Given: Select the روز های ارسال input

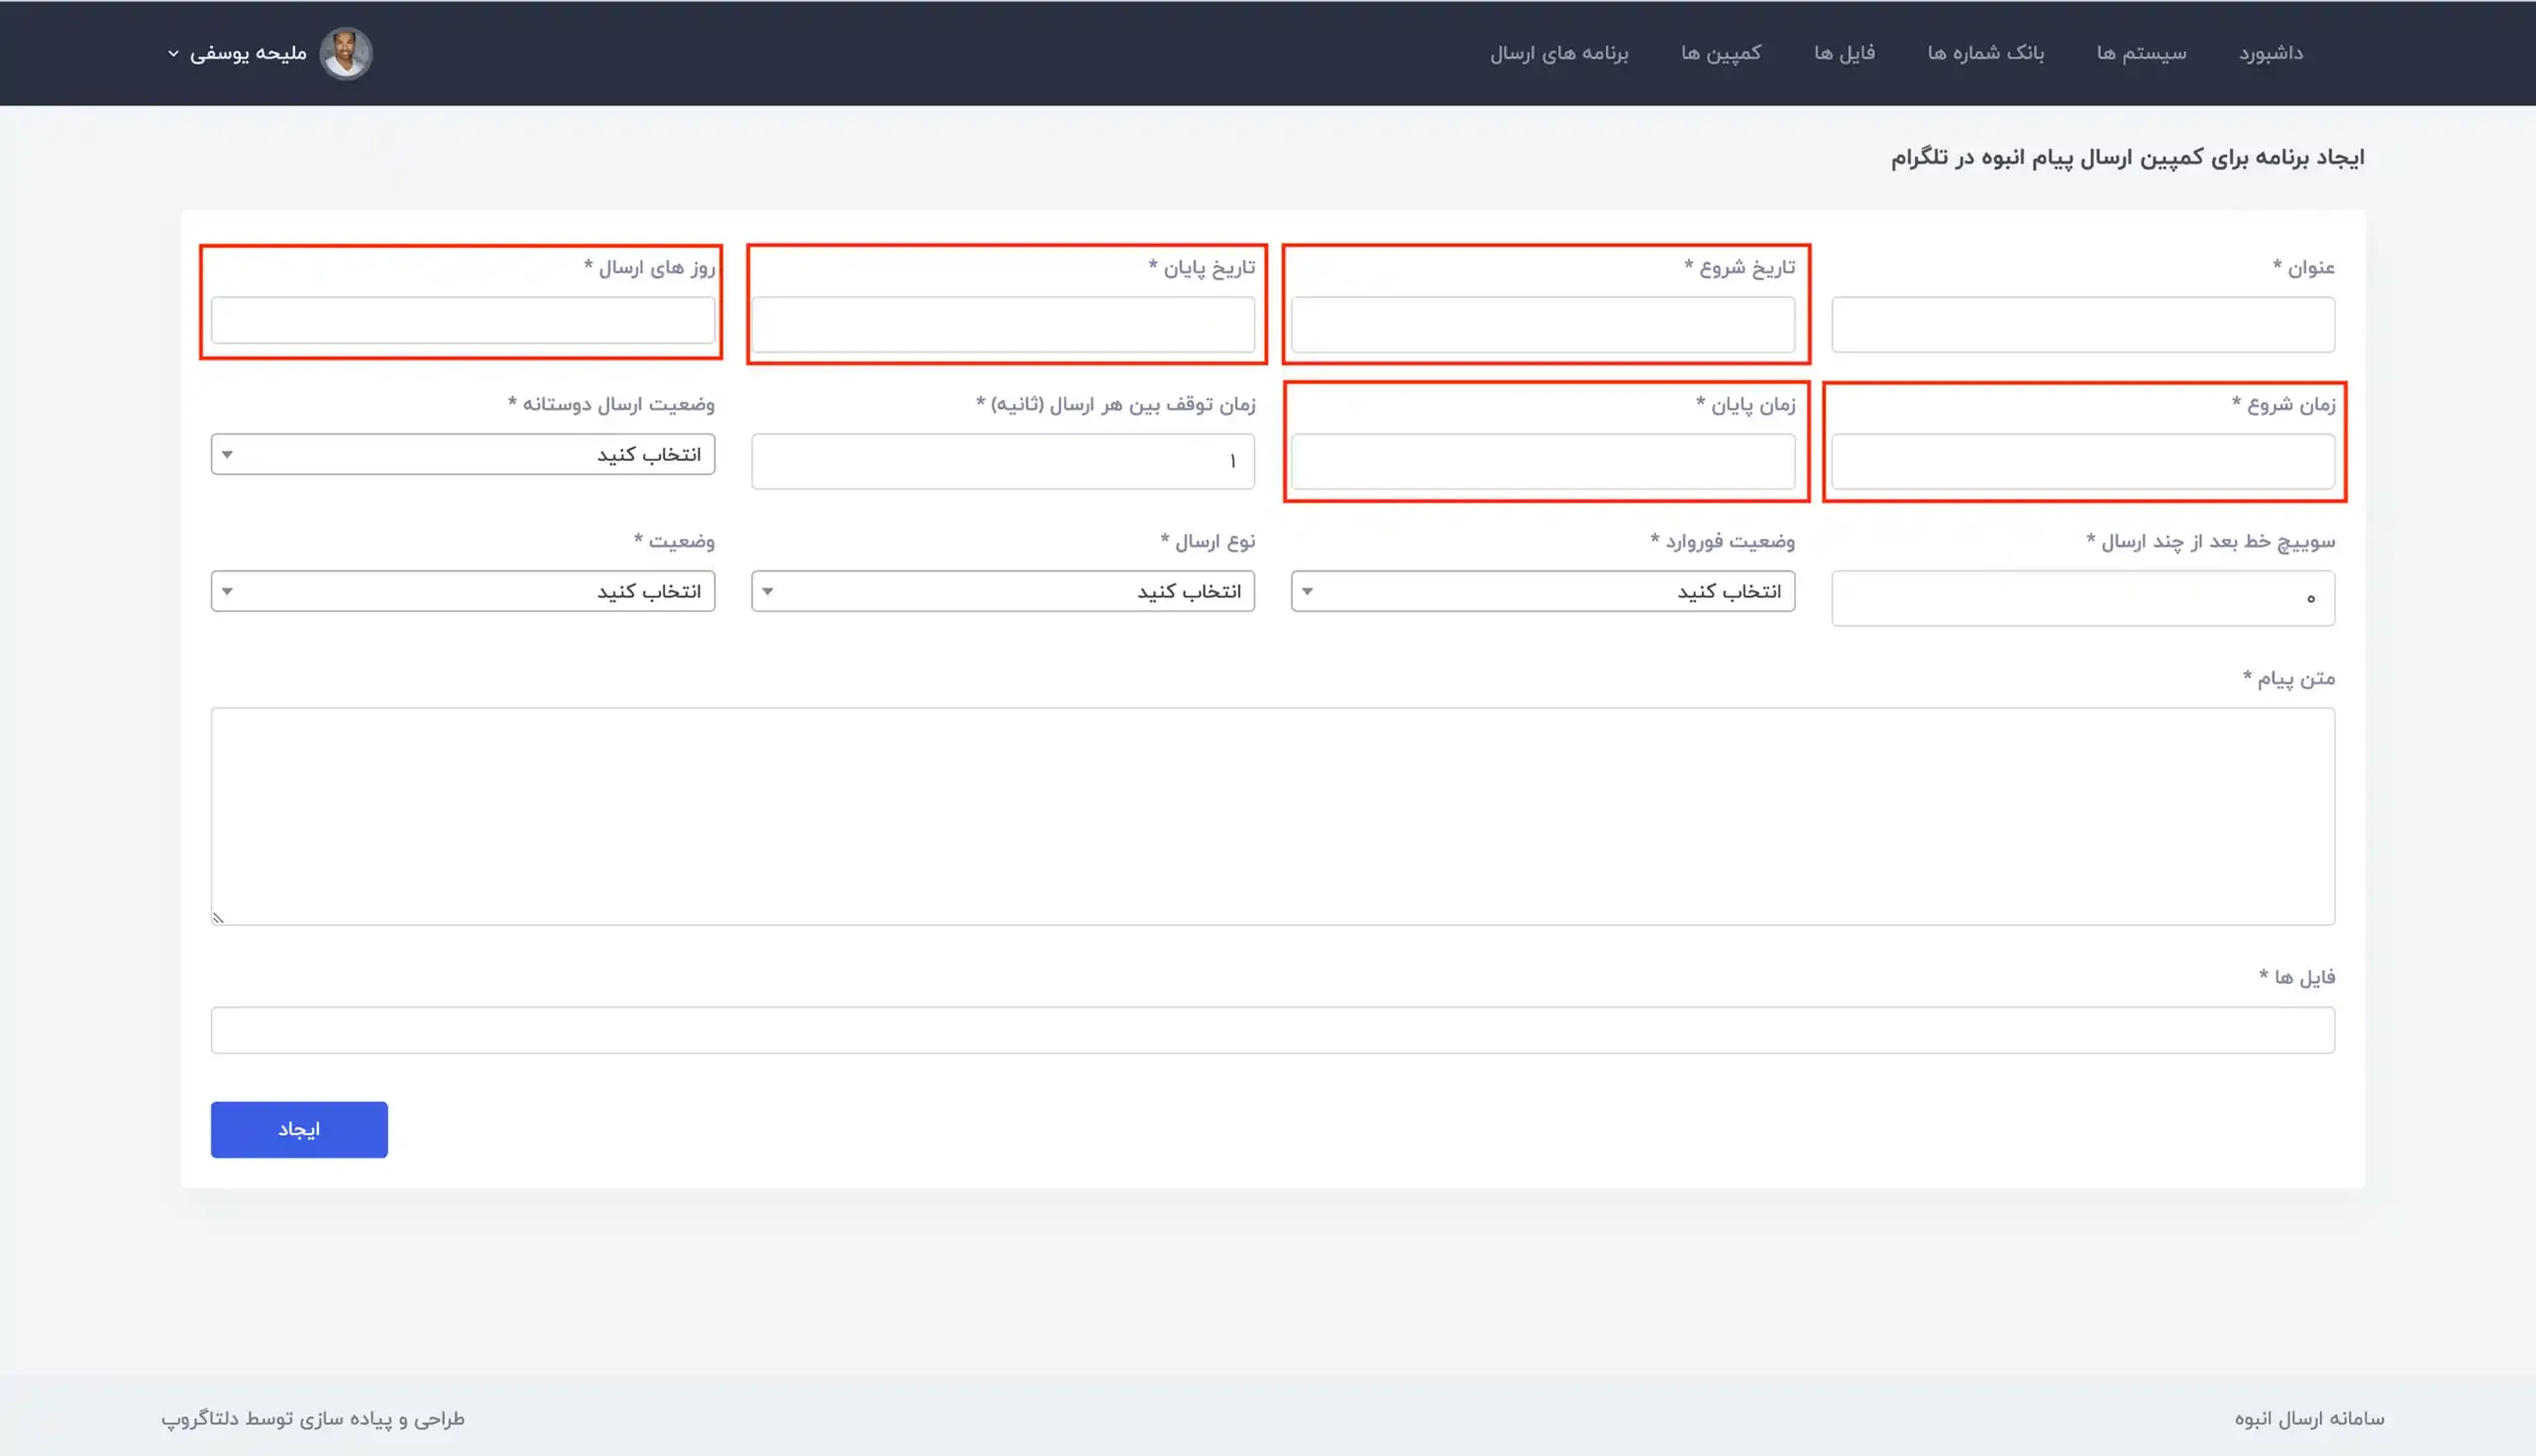Looking at the screenshot, I should click(462, 320).
